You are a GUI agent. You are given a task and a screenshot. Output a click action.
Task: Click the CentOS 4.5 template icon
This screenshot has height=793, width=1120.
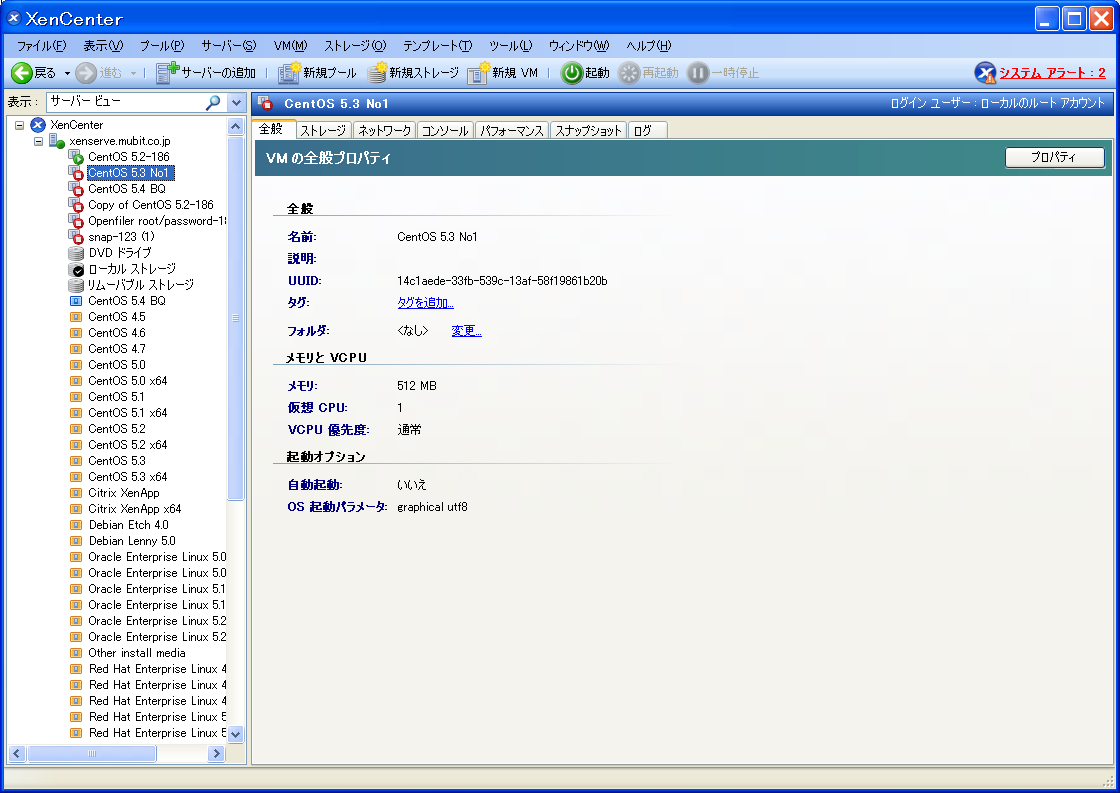[x=76, y=316]
